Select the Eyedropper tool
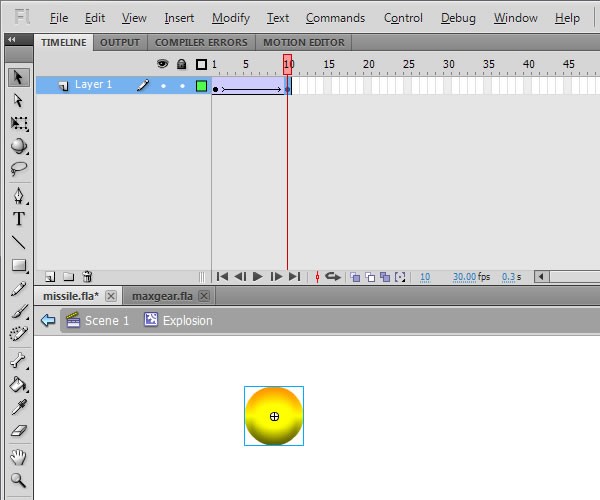This screenshot has height=500, width=600. tap(18, 407)
